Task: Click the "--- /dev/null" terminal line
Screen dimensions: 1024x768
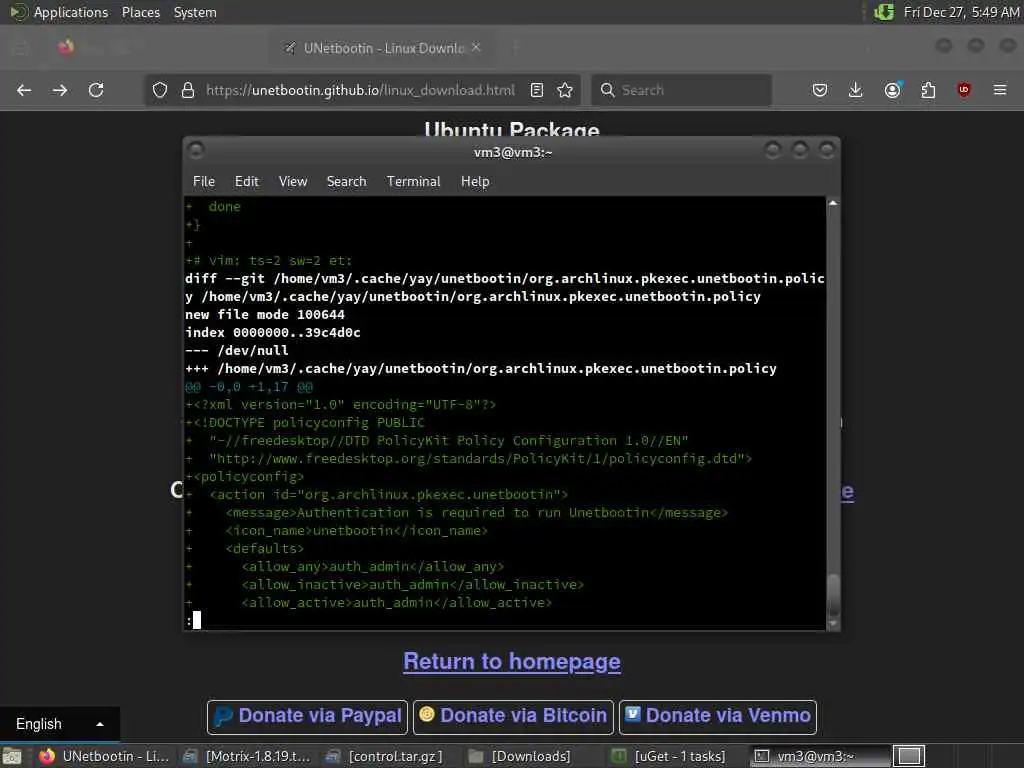Action: pyautogui.click(x=236, y=351)
